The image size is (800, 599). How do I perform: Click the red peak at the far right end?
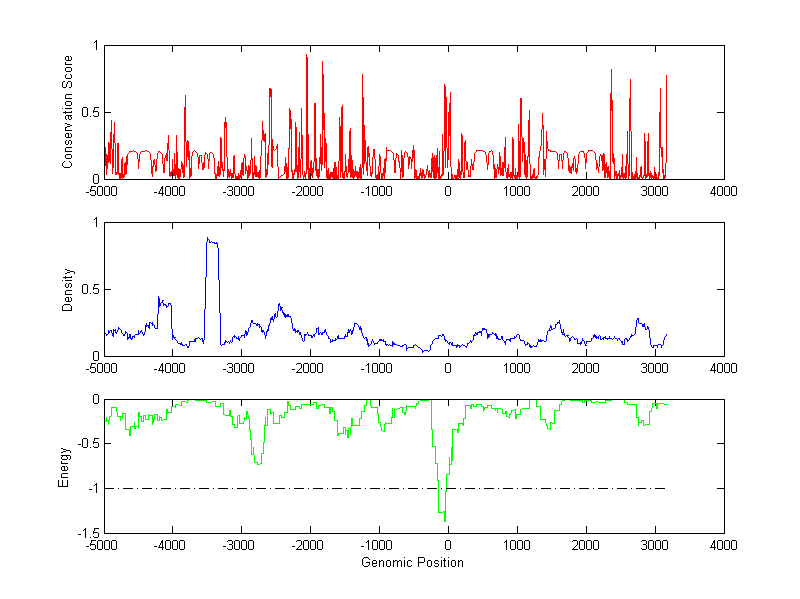pyautogui.click(x=666, y=76)
